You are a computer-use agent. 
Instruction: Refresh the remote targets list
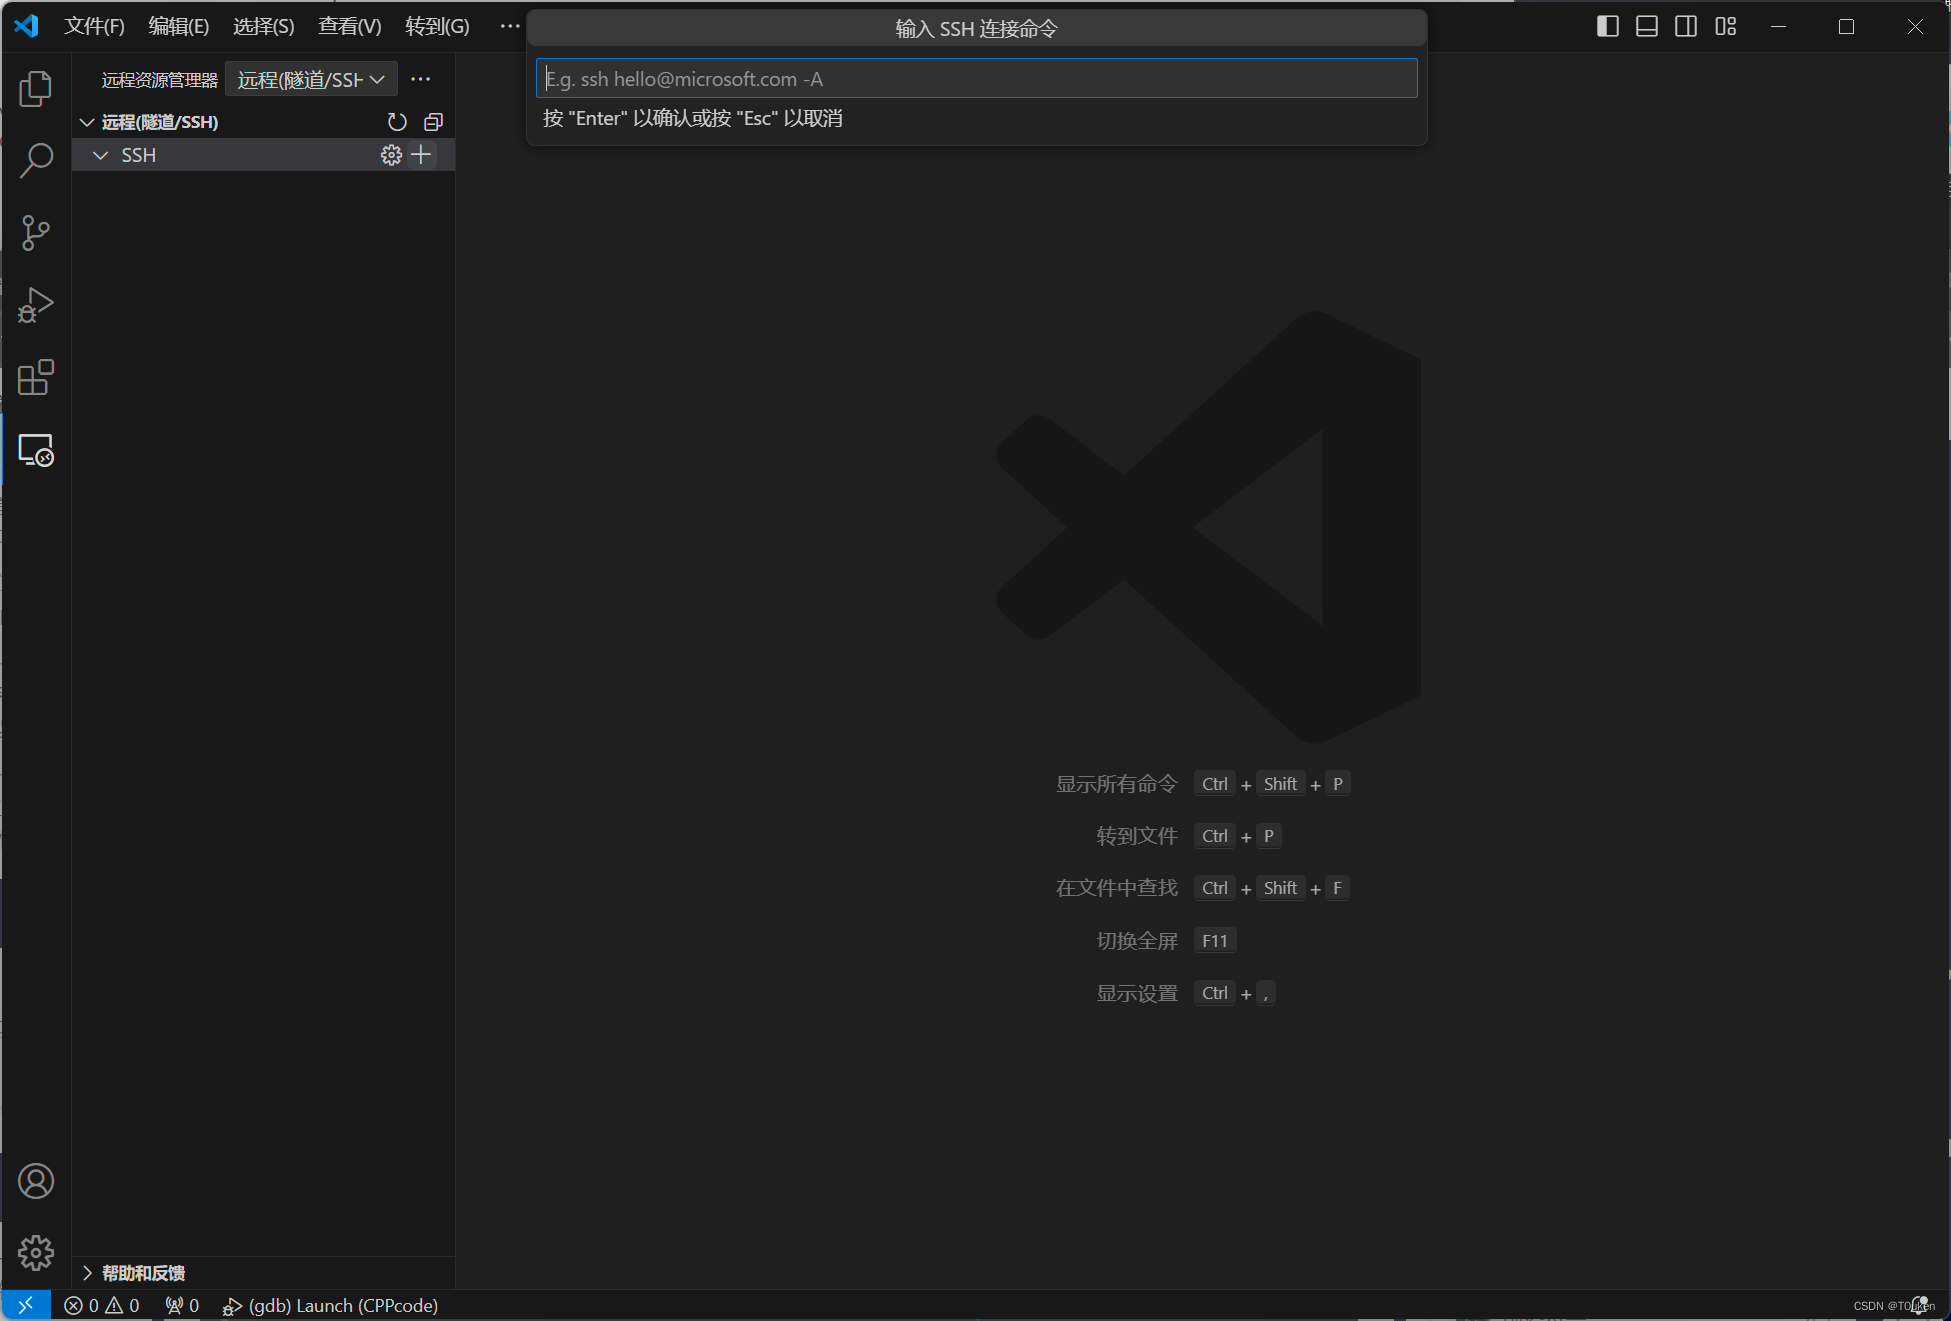pyautogui.click(x=397, y=122)
